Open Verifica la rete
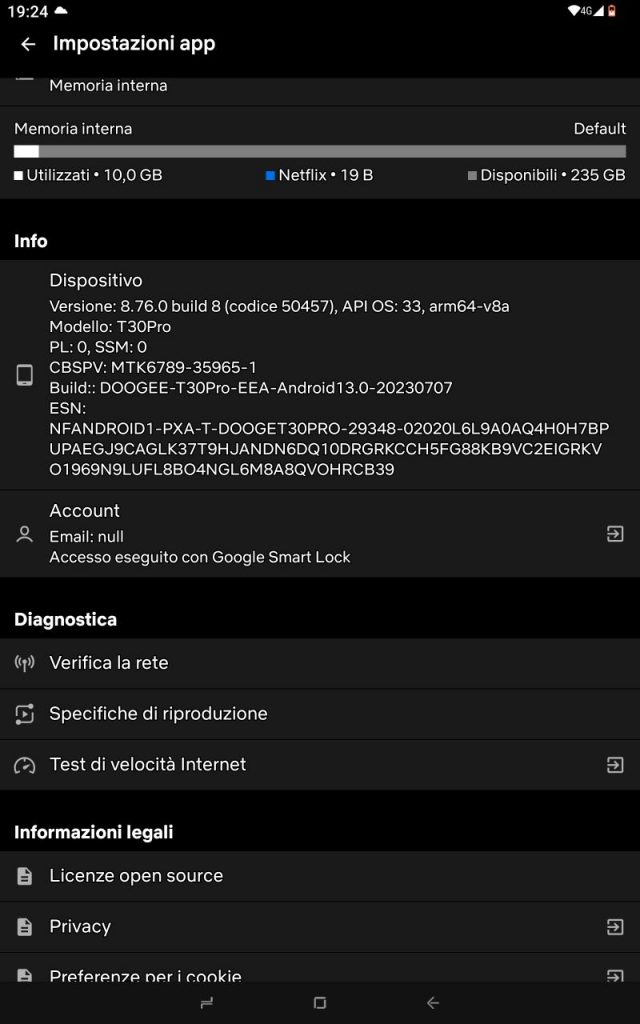This screenshot has height=1024, width=640. 109,663
